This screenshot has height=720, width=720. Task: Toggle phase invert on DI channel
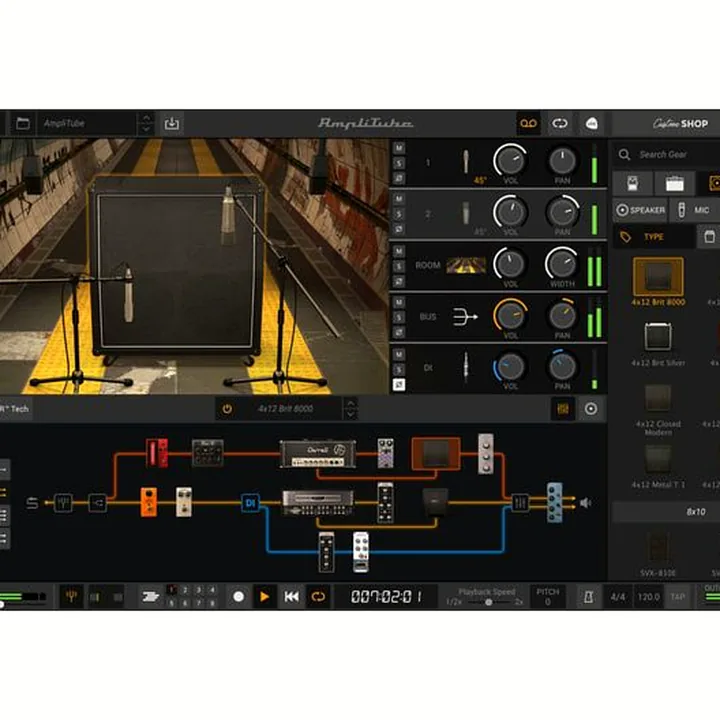pyautogui.click(x=399, y=385)
